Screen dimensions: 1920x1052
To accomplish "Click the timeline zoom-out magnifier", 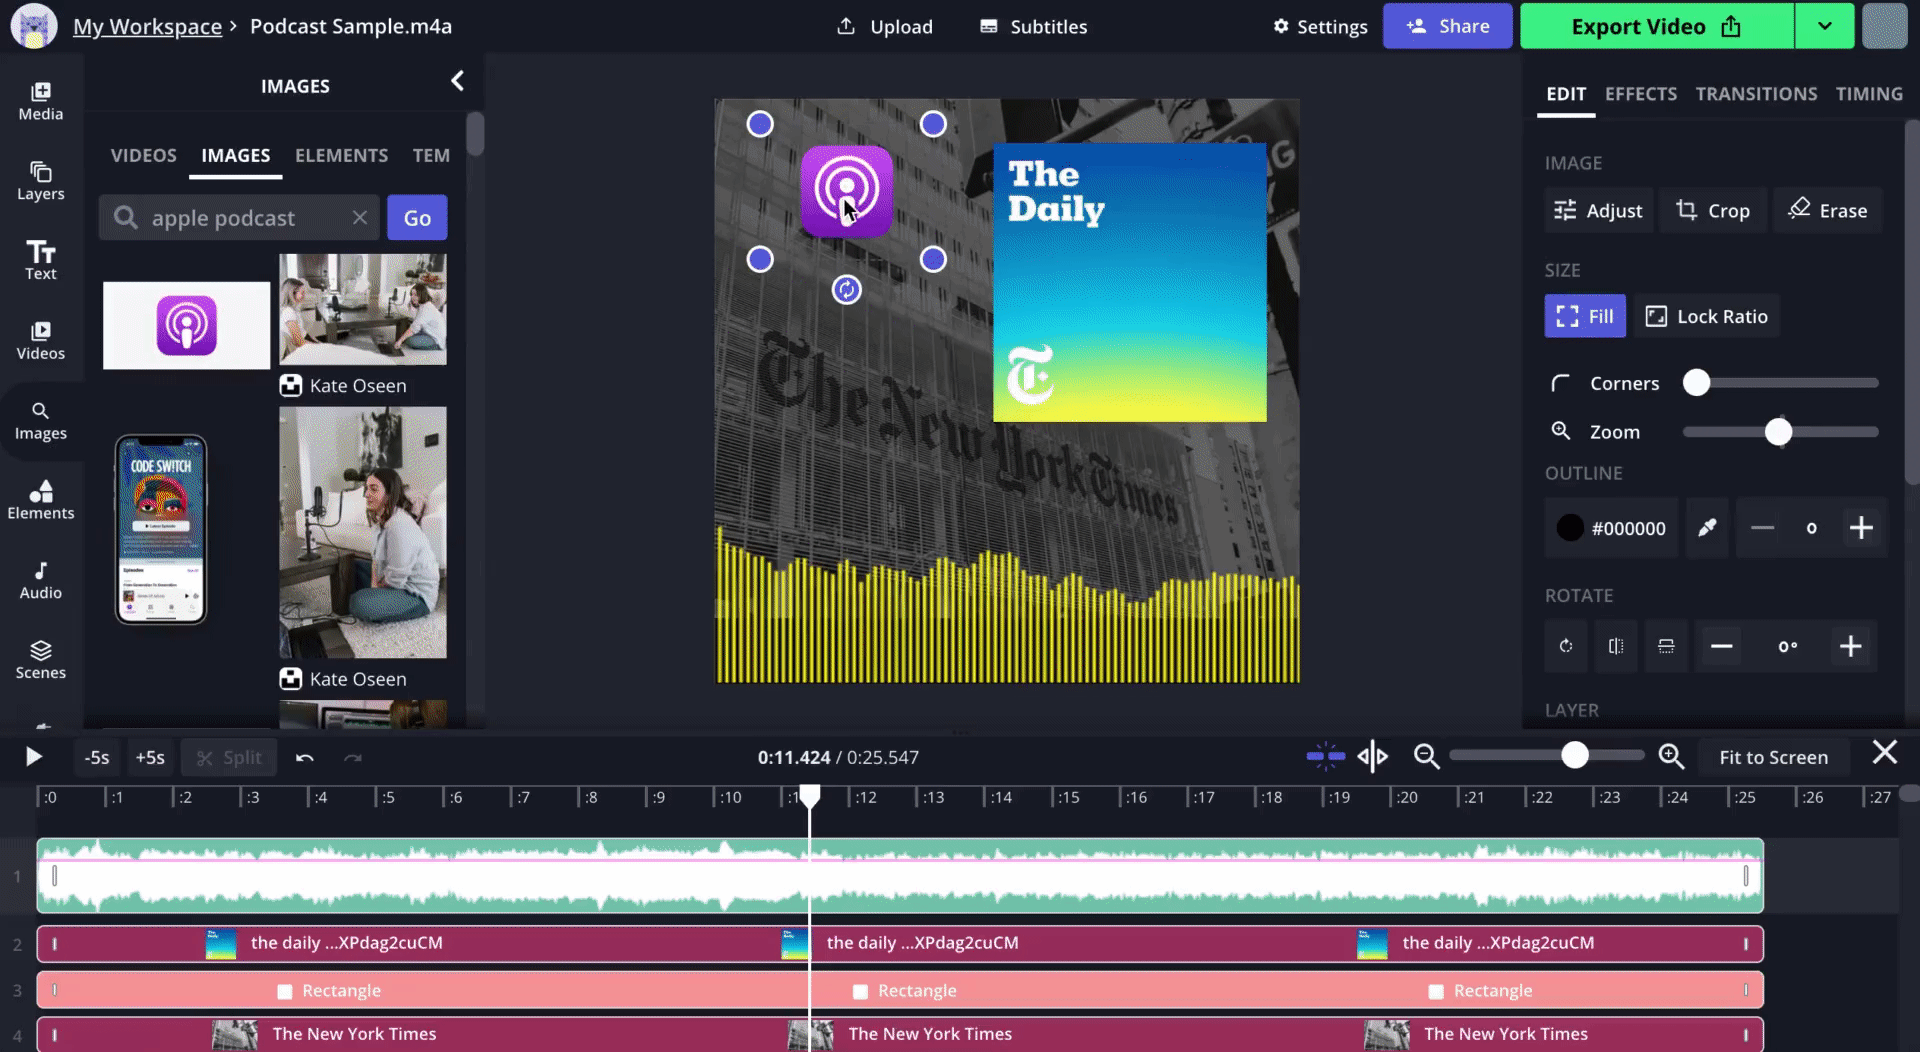I will point(1426,757).
